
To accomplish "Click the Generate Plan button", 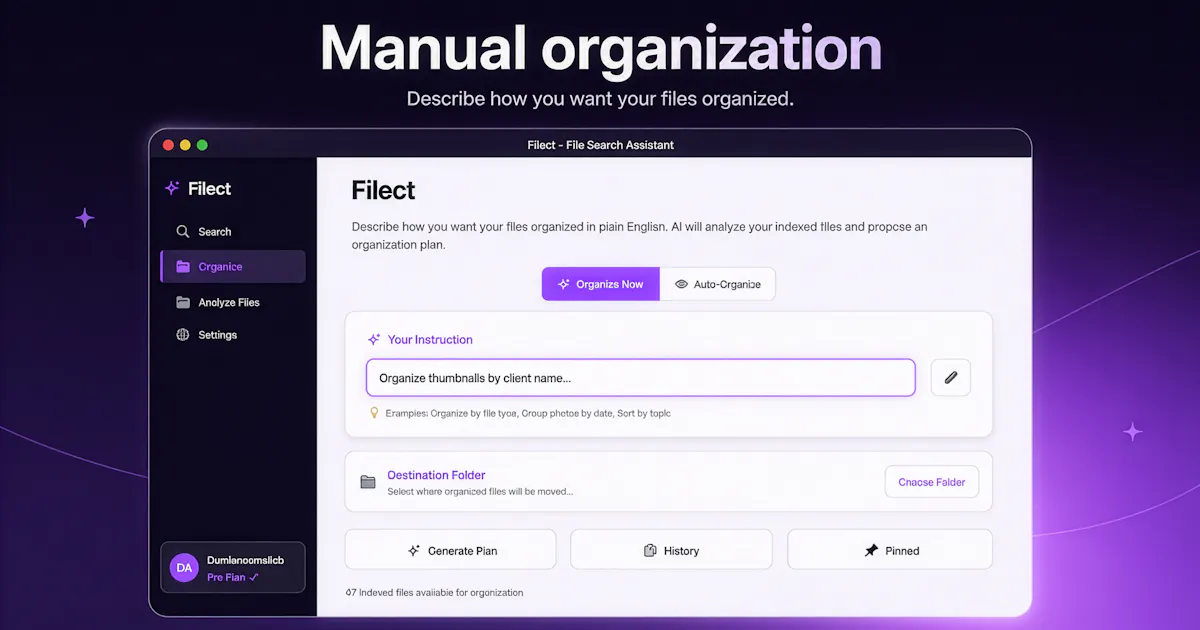I will point(450,550).
